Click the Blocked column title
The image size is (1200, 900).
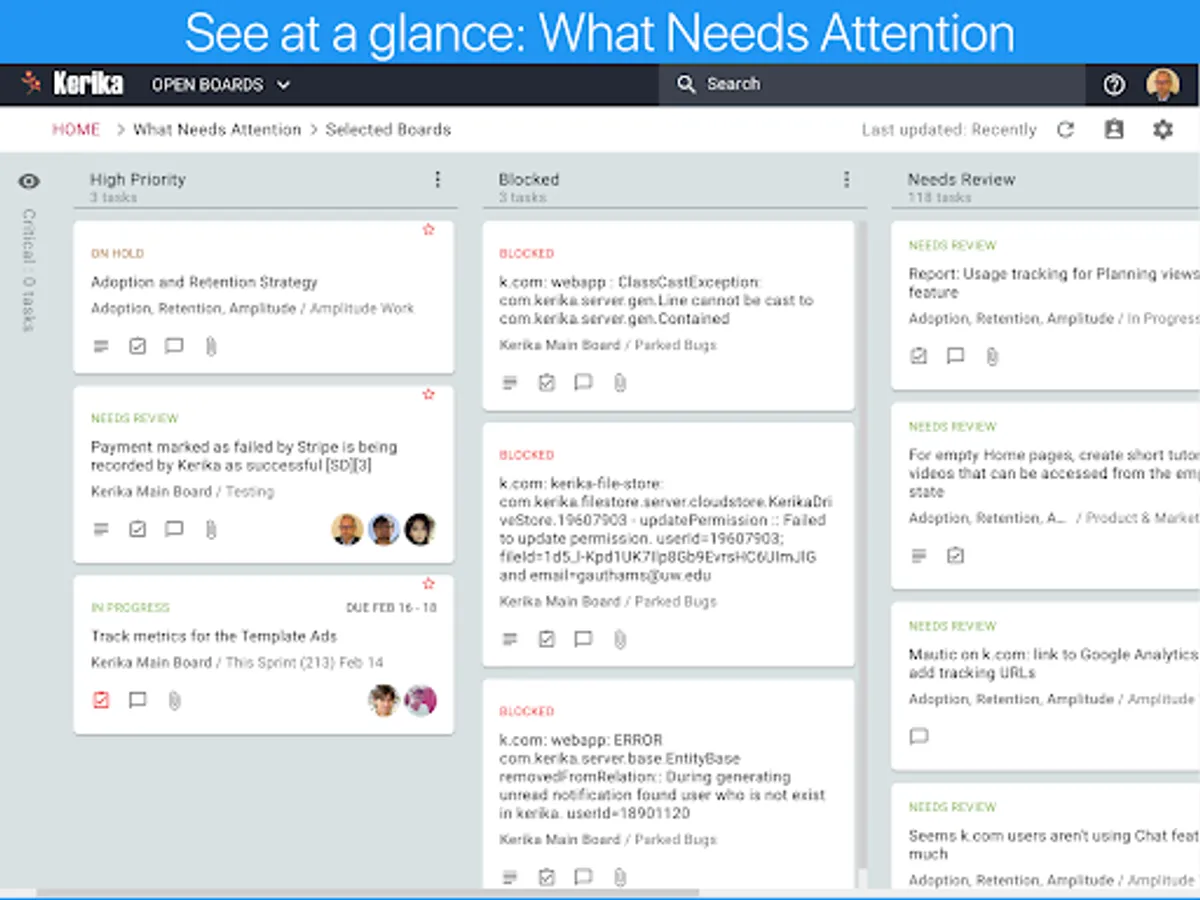529,179
